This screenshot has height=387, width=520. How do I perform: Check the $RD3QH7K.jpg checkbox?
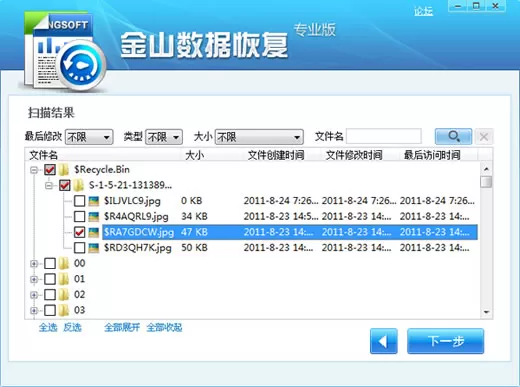coord(79,248)
